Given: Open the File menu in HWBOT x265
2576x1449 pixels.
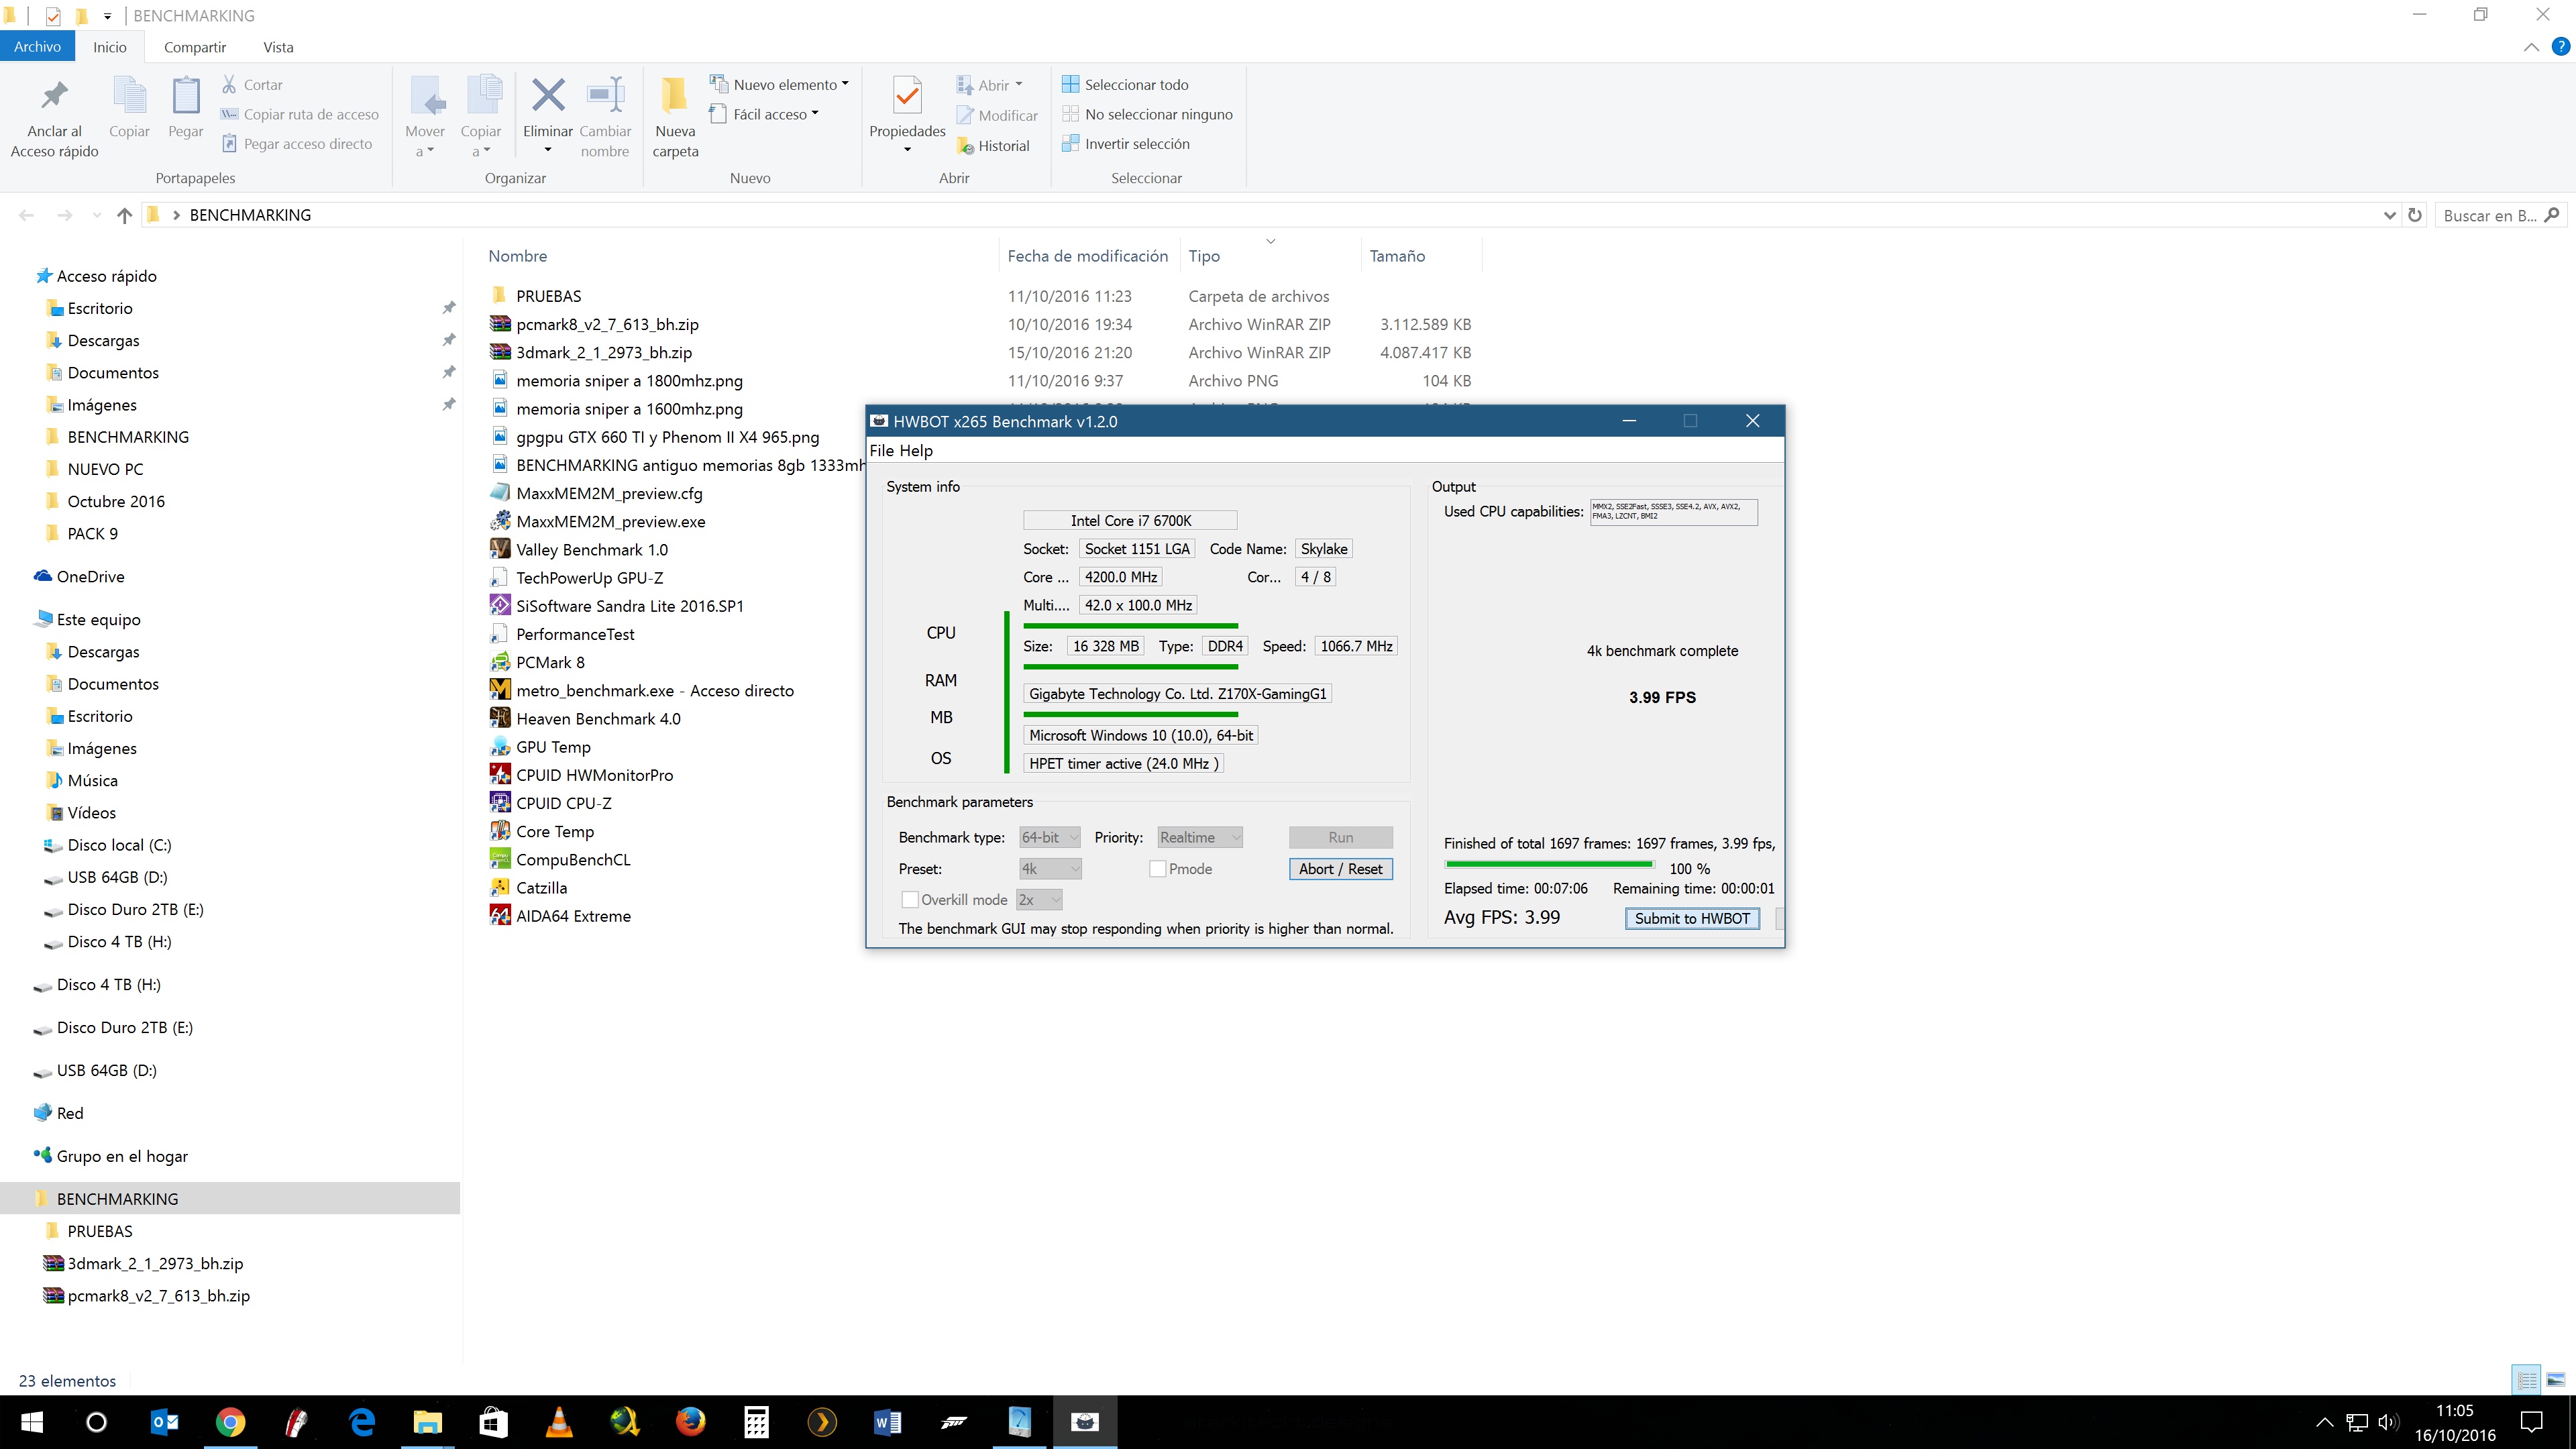Looking at the screenshot, I should (x=881, y=451).
